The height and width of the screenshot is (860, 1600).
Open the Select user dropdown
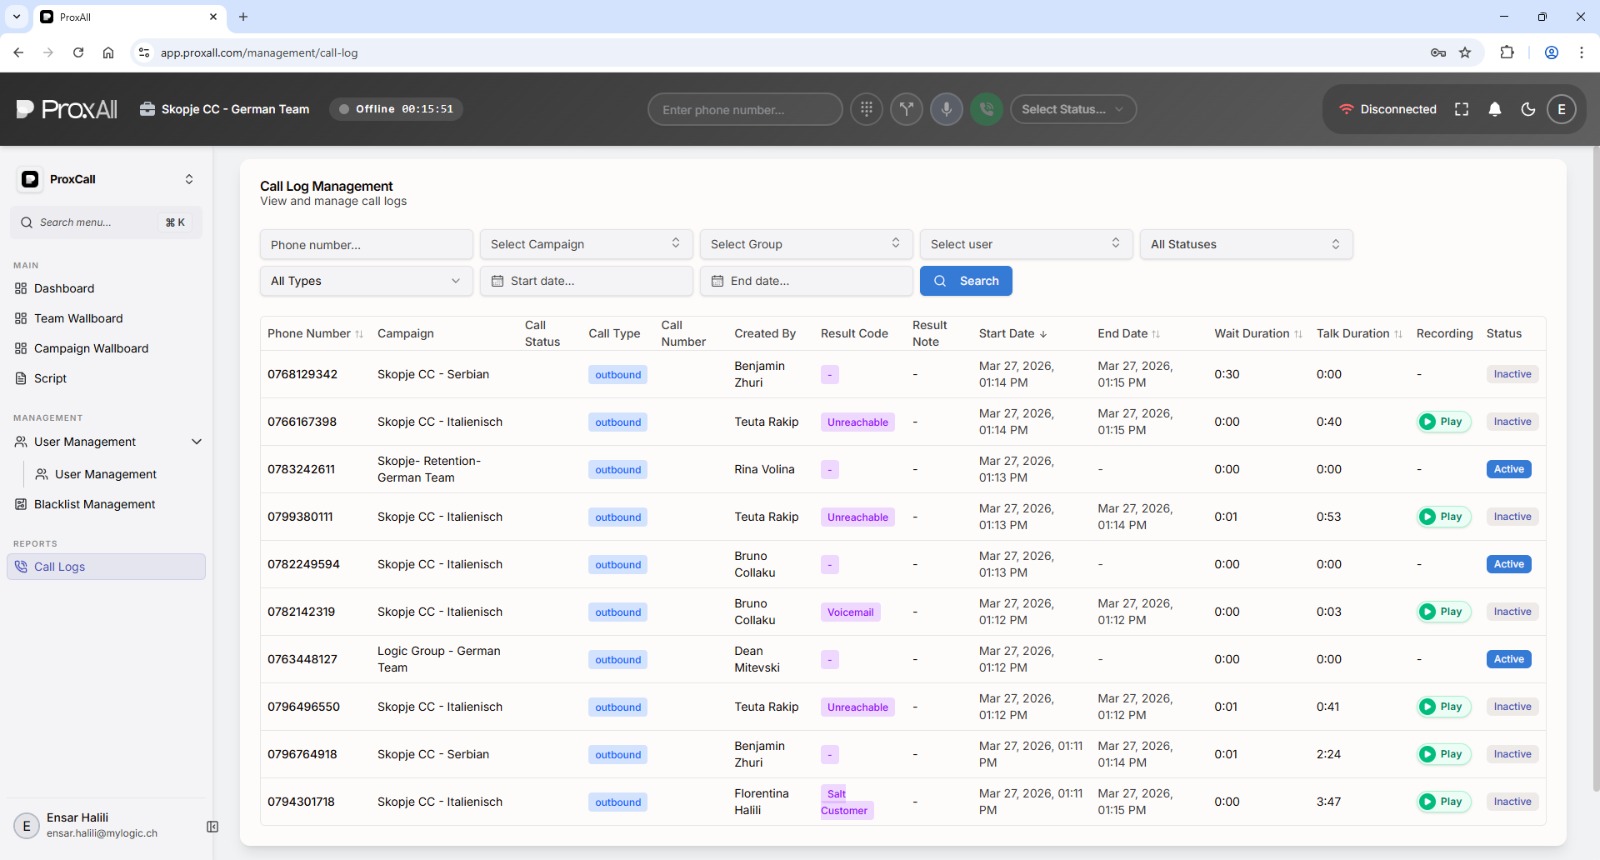tap(1026, 244)
